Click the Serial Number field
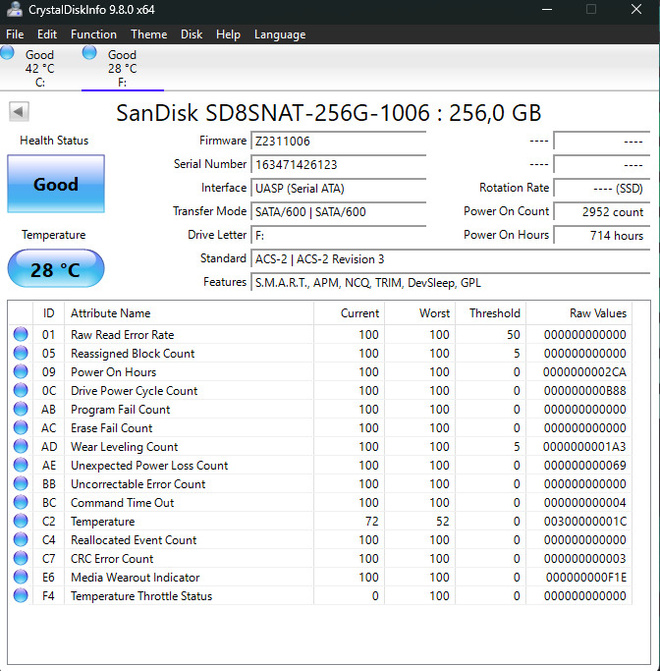Image resolution: width=660 pixels, height=671 pixels. tap(338, 164)
